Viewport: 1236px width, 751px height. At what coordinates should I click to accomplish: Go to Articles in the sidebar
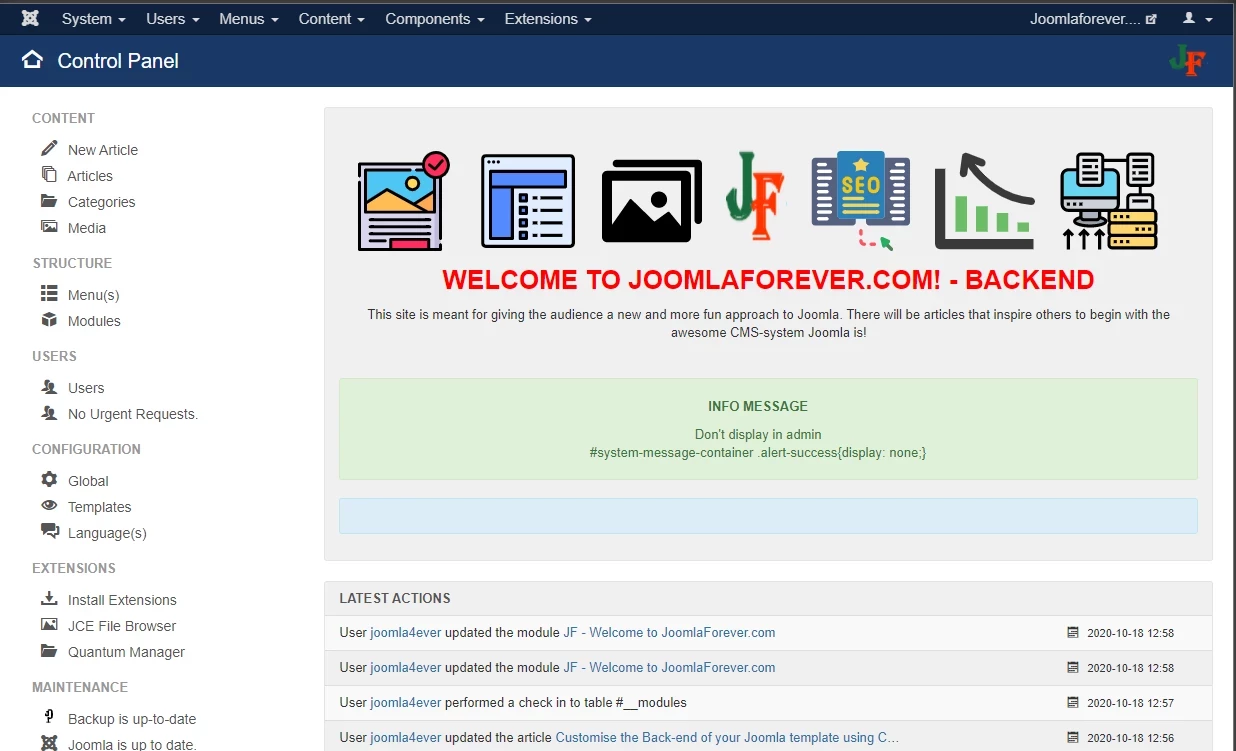pos(90,176)
